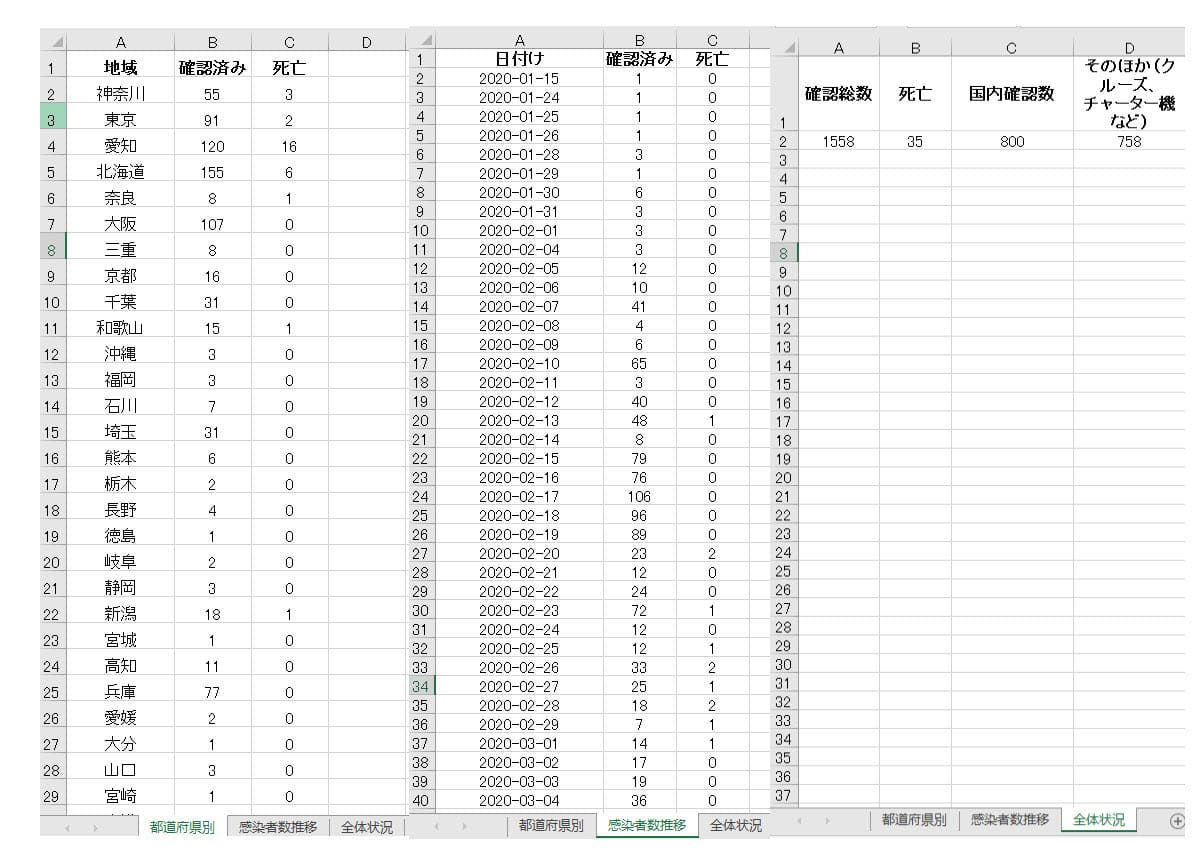This screenshot has height=865, width=1194.
Task: Select column D header in the prefecture sheet
Action: pos(367,42)
